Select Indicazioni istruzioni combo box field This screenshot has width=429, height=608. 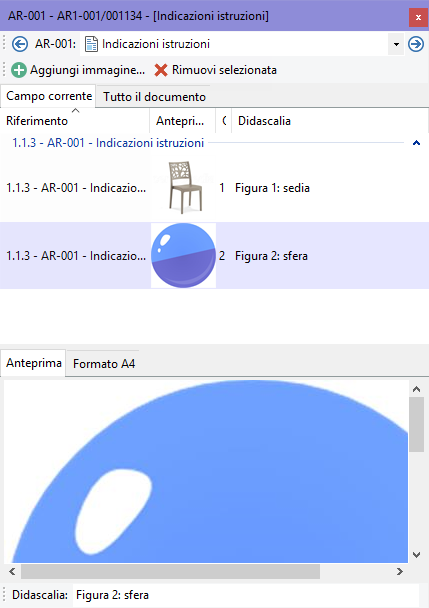(x=242, y=44)
